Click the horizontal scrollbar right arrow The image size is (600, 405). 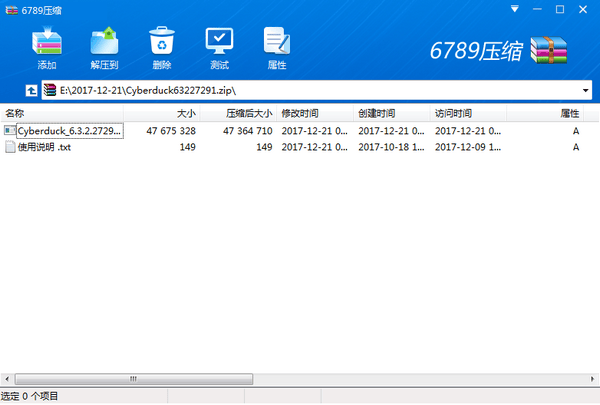[x=593, y=381]
